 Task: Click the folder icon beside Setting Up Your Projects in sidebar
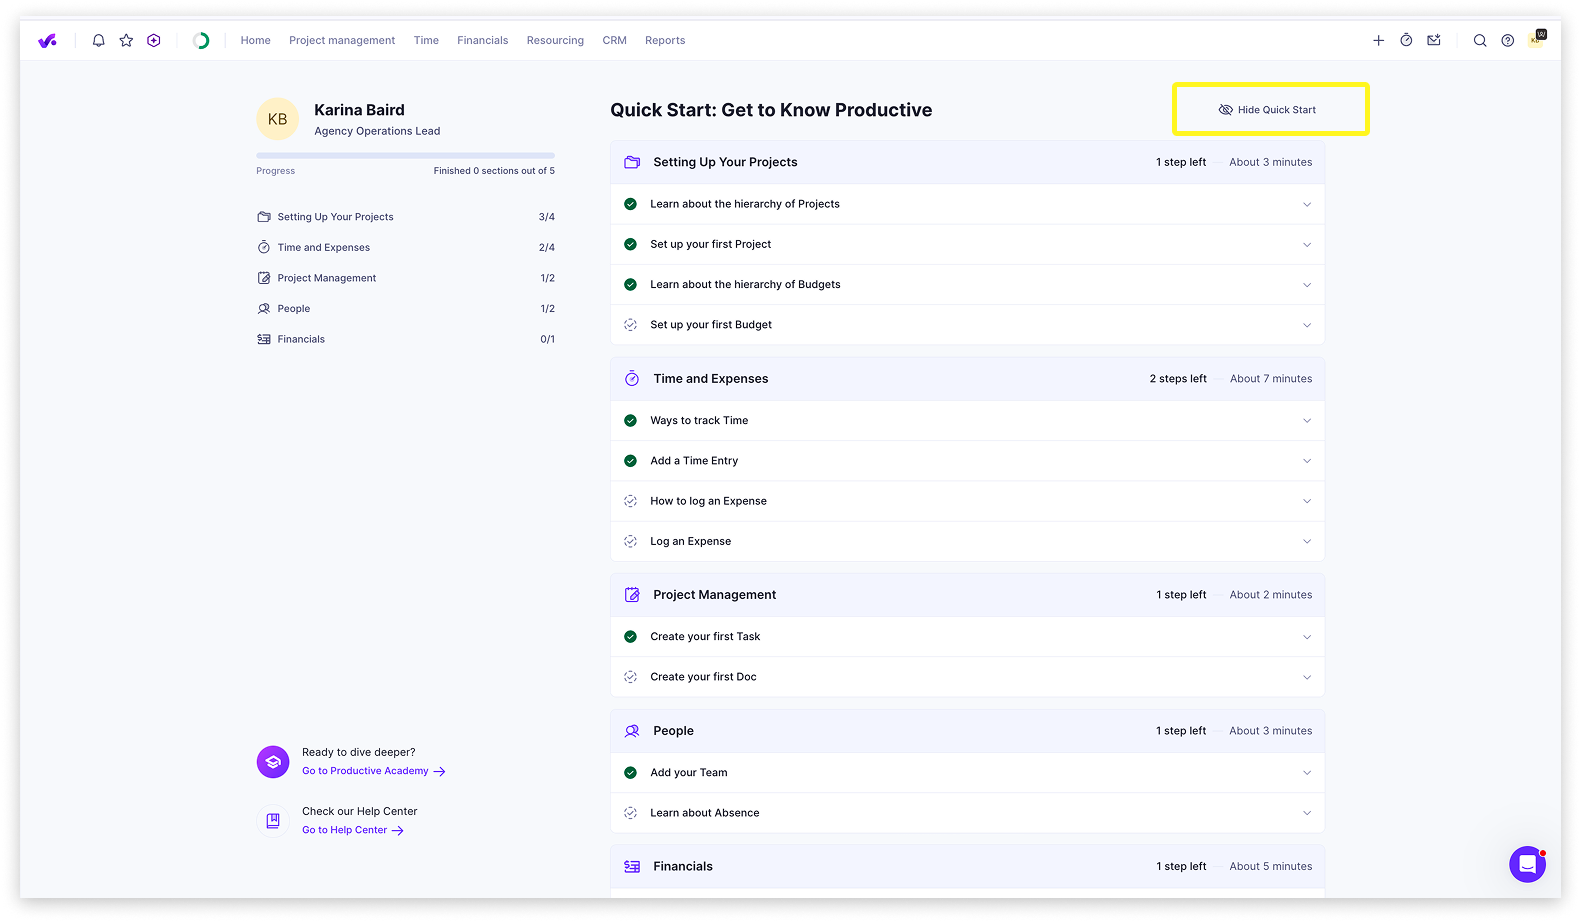tap(264, 217)
